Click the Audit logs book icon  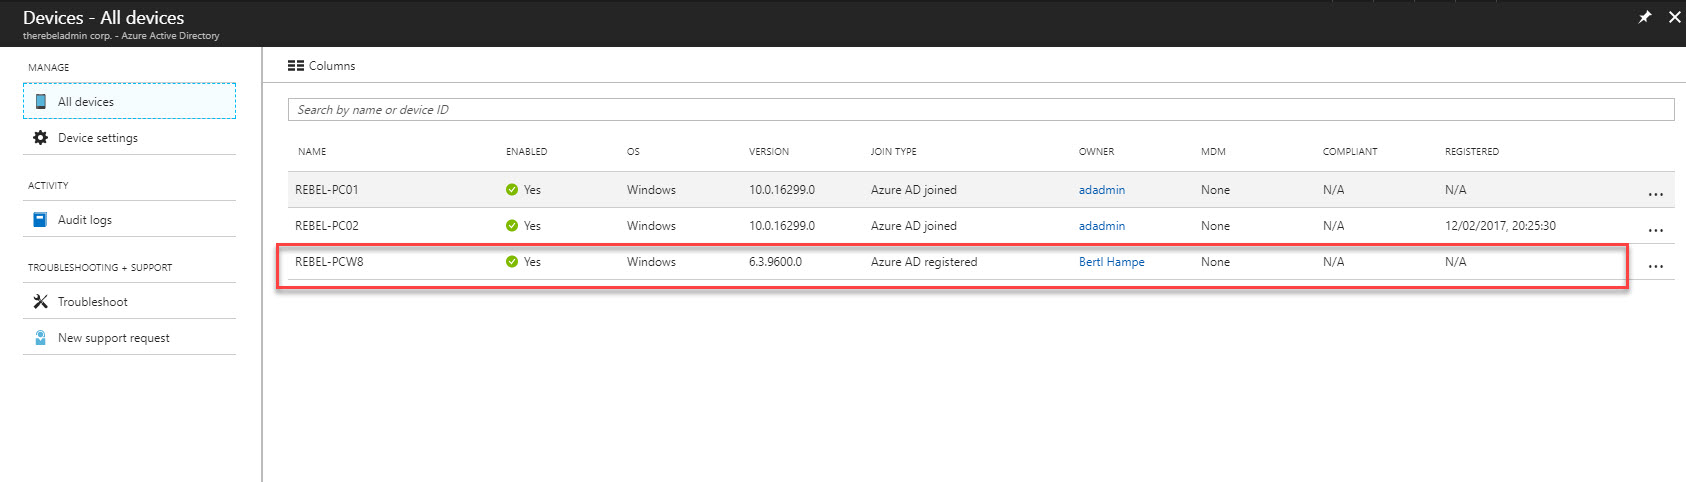pyautogui.click(x=40, y=219)
